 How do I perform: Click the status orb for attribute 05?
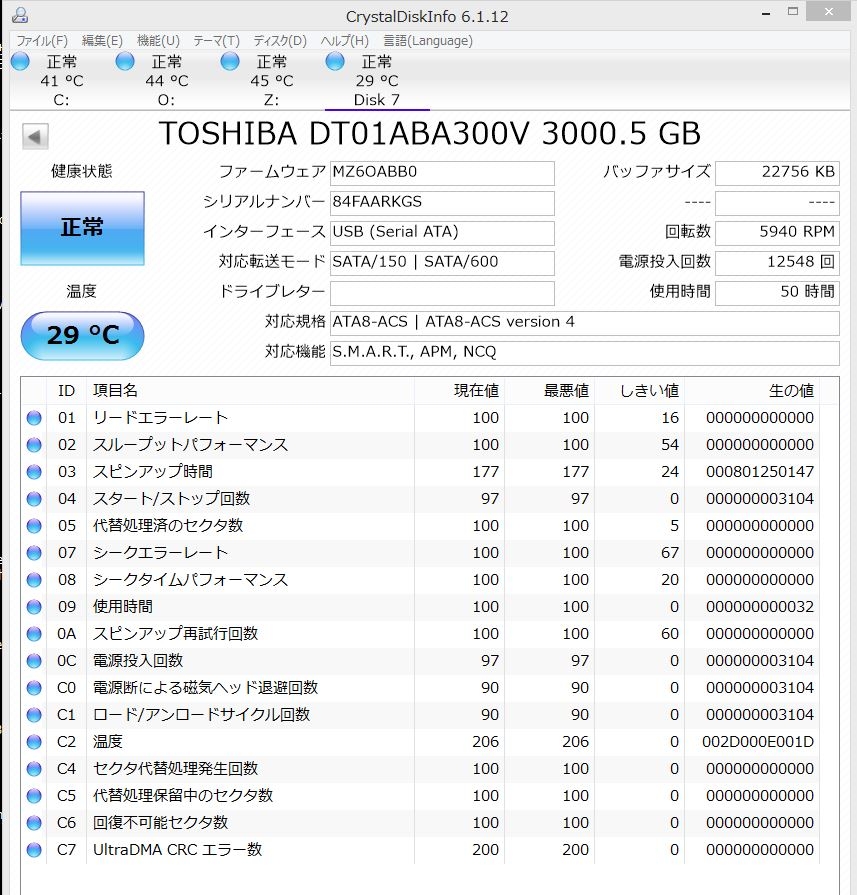coord(34,526)
